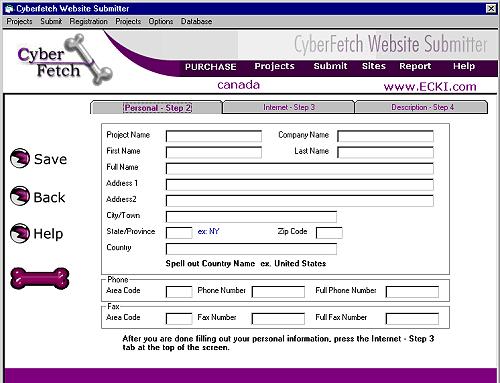Click the 'ex: NY' hint text
This screenshot has width=500, height=383.
tap(208, 231)
